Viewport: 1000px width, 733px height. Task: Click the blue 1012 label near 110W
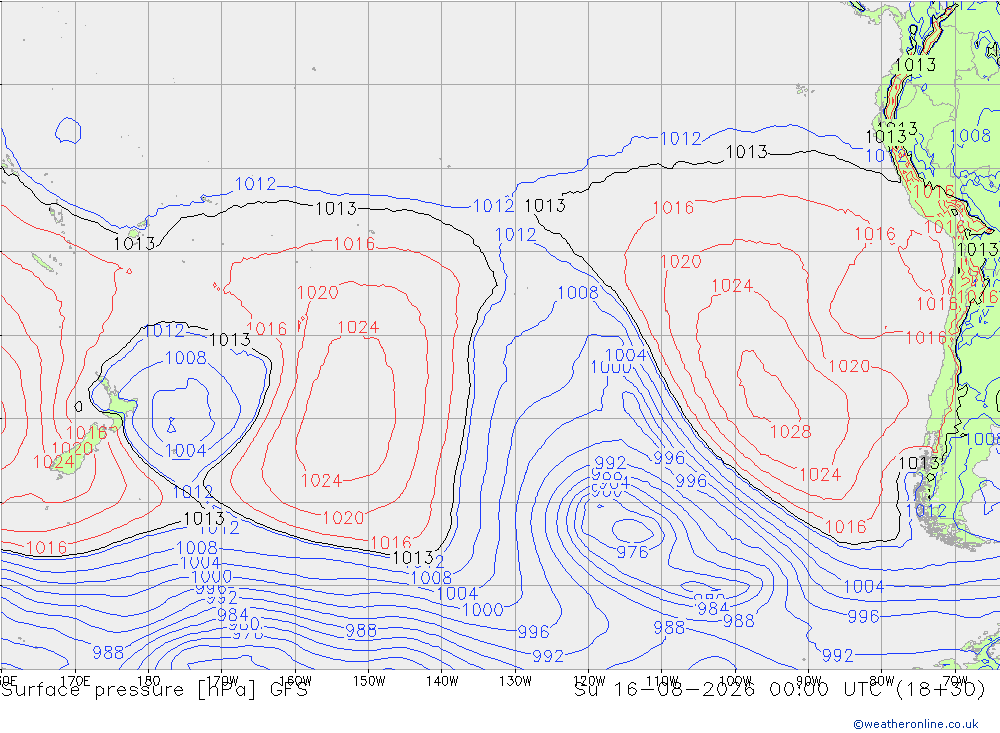[680, 138]
